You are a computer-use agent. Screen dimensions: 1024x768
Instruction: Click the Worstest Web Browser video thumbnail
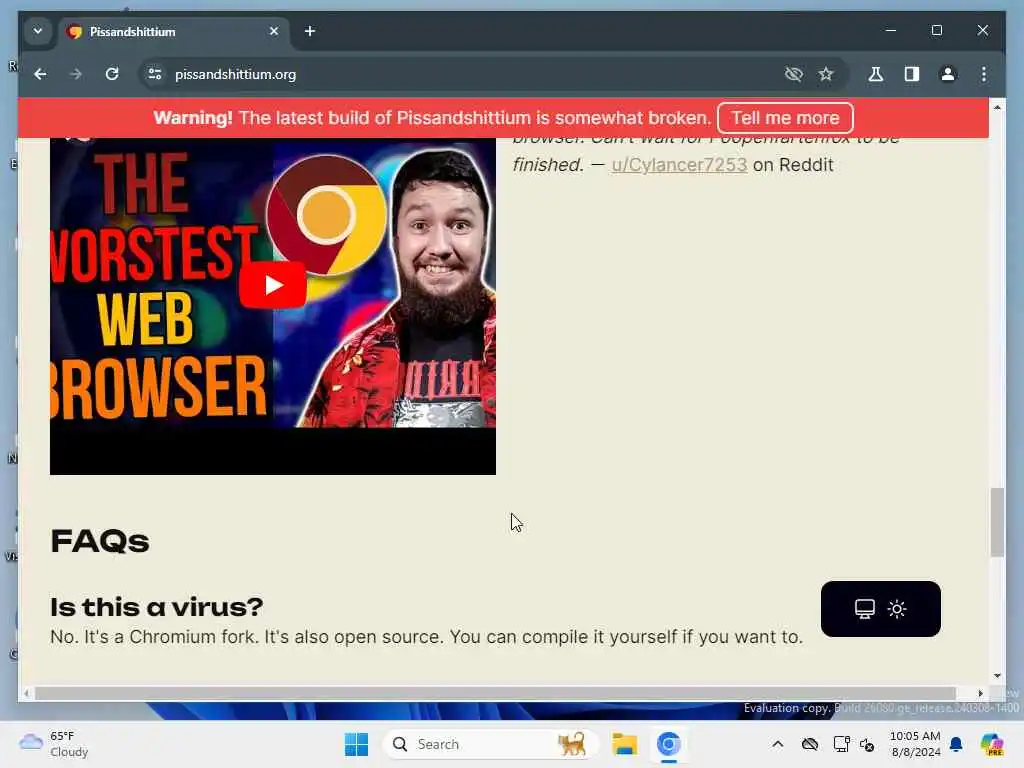(273, 306)
